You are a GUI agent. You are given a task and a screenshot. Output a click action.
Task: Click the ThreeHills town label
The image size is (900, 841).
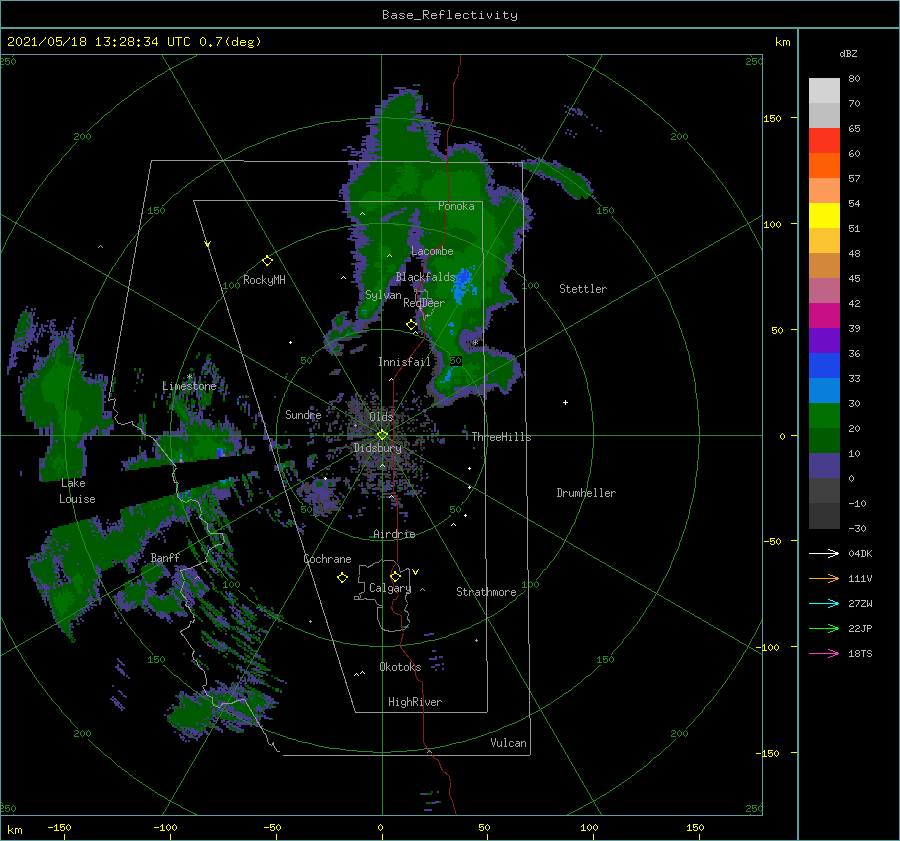pos(501,437)
